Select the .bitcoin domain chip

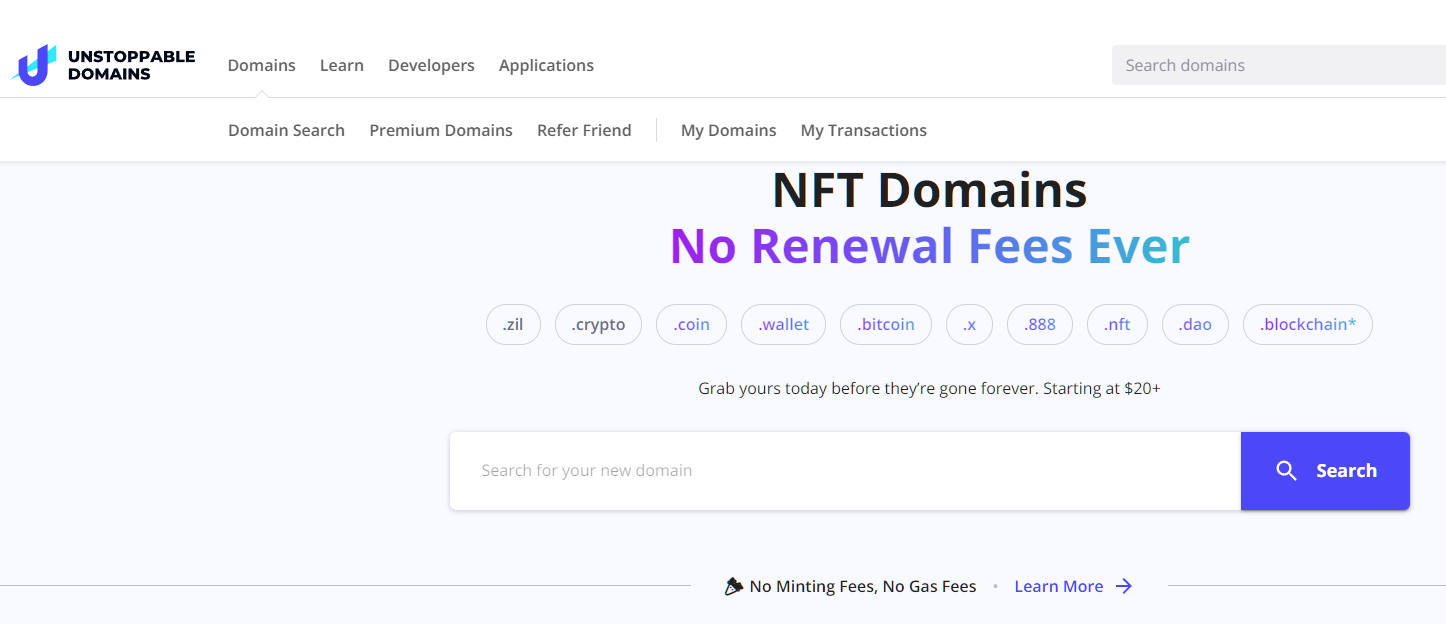tap(886, 324)
